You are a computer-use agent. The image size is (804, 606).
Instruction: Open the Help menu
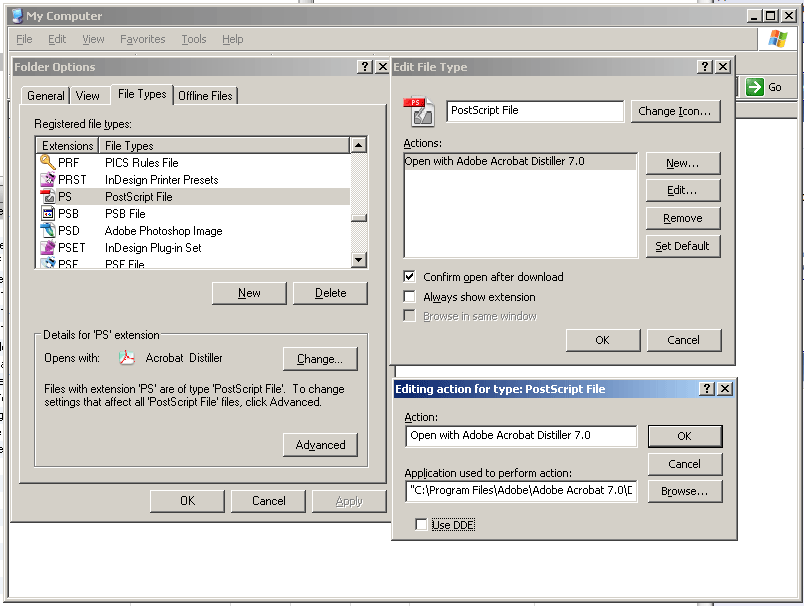(x=233, y=39)
